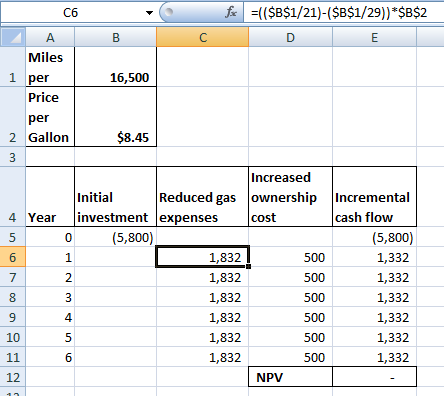This screenshot has width=444, height=396.
Task: Select column B header
Action: pyautogui.click(x=116, y=37)
